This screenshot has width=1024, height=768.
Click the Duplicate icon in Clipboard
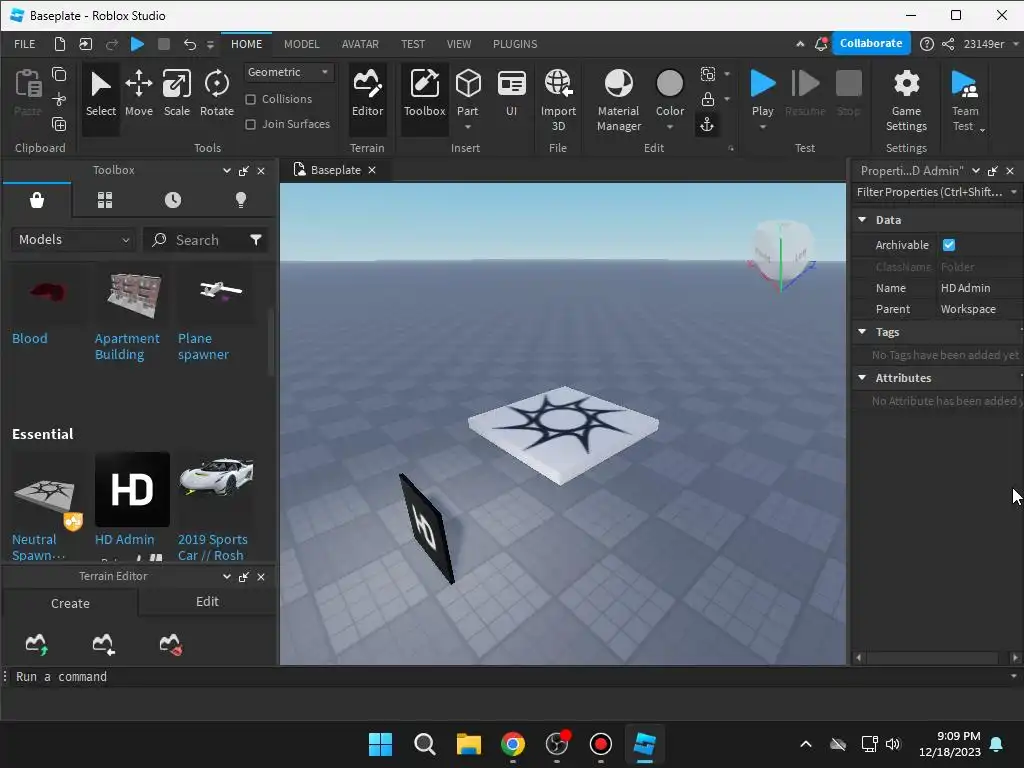click(59, 124)
